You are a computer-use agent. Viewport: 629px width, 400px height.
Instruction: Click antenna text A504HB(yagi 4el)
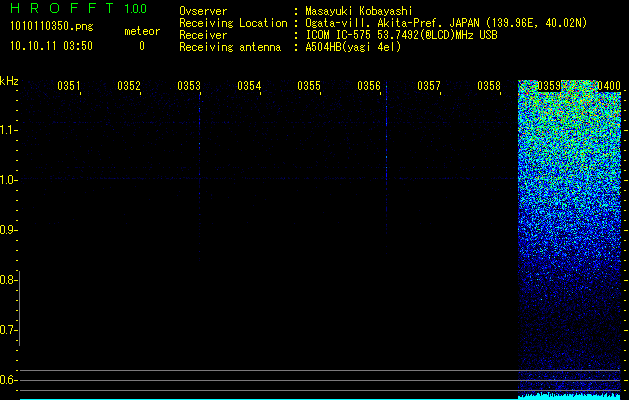click(x=353, y=47)
